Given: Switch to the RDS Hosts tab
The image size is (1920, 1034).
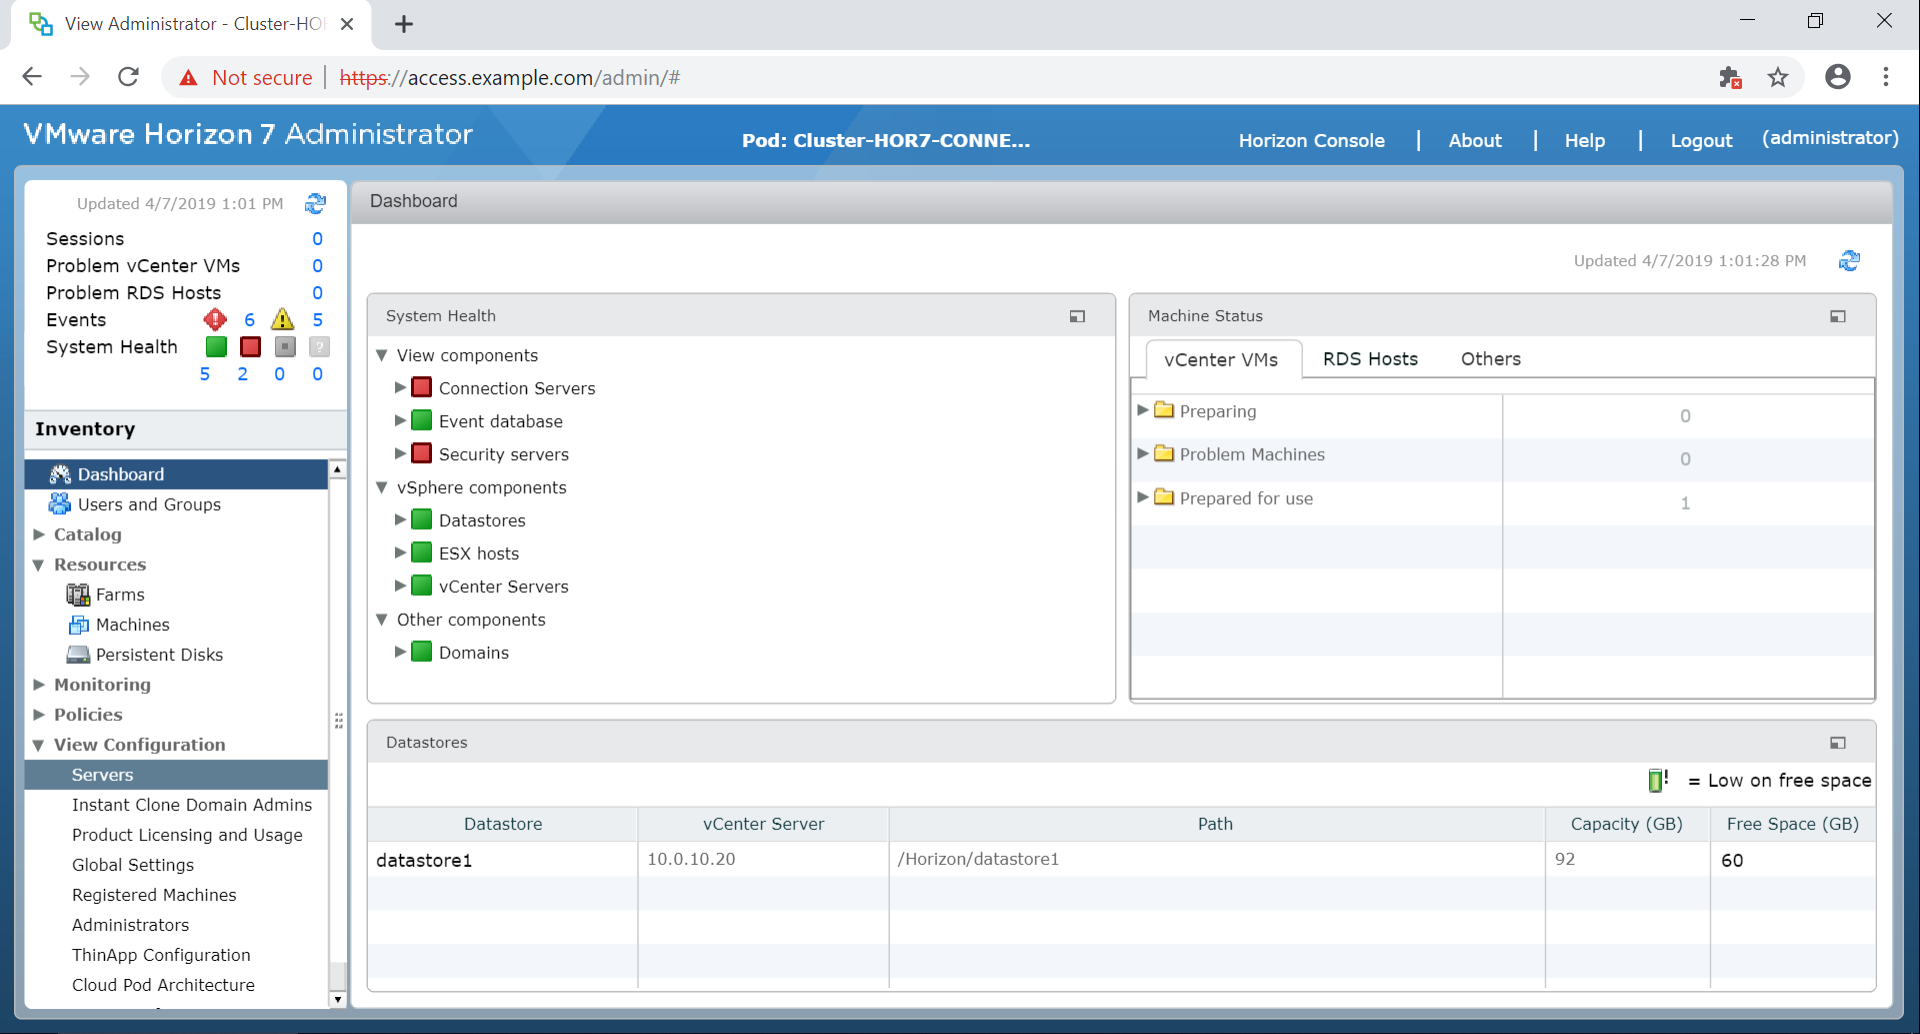Looking at the screenshot, I should (1370, 359).
